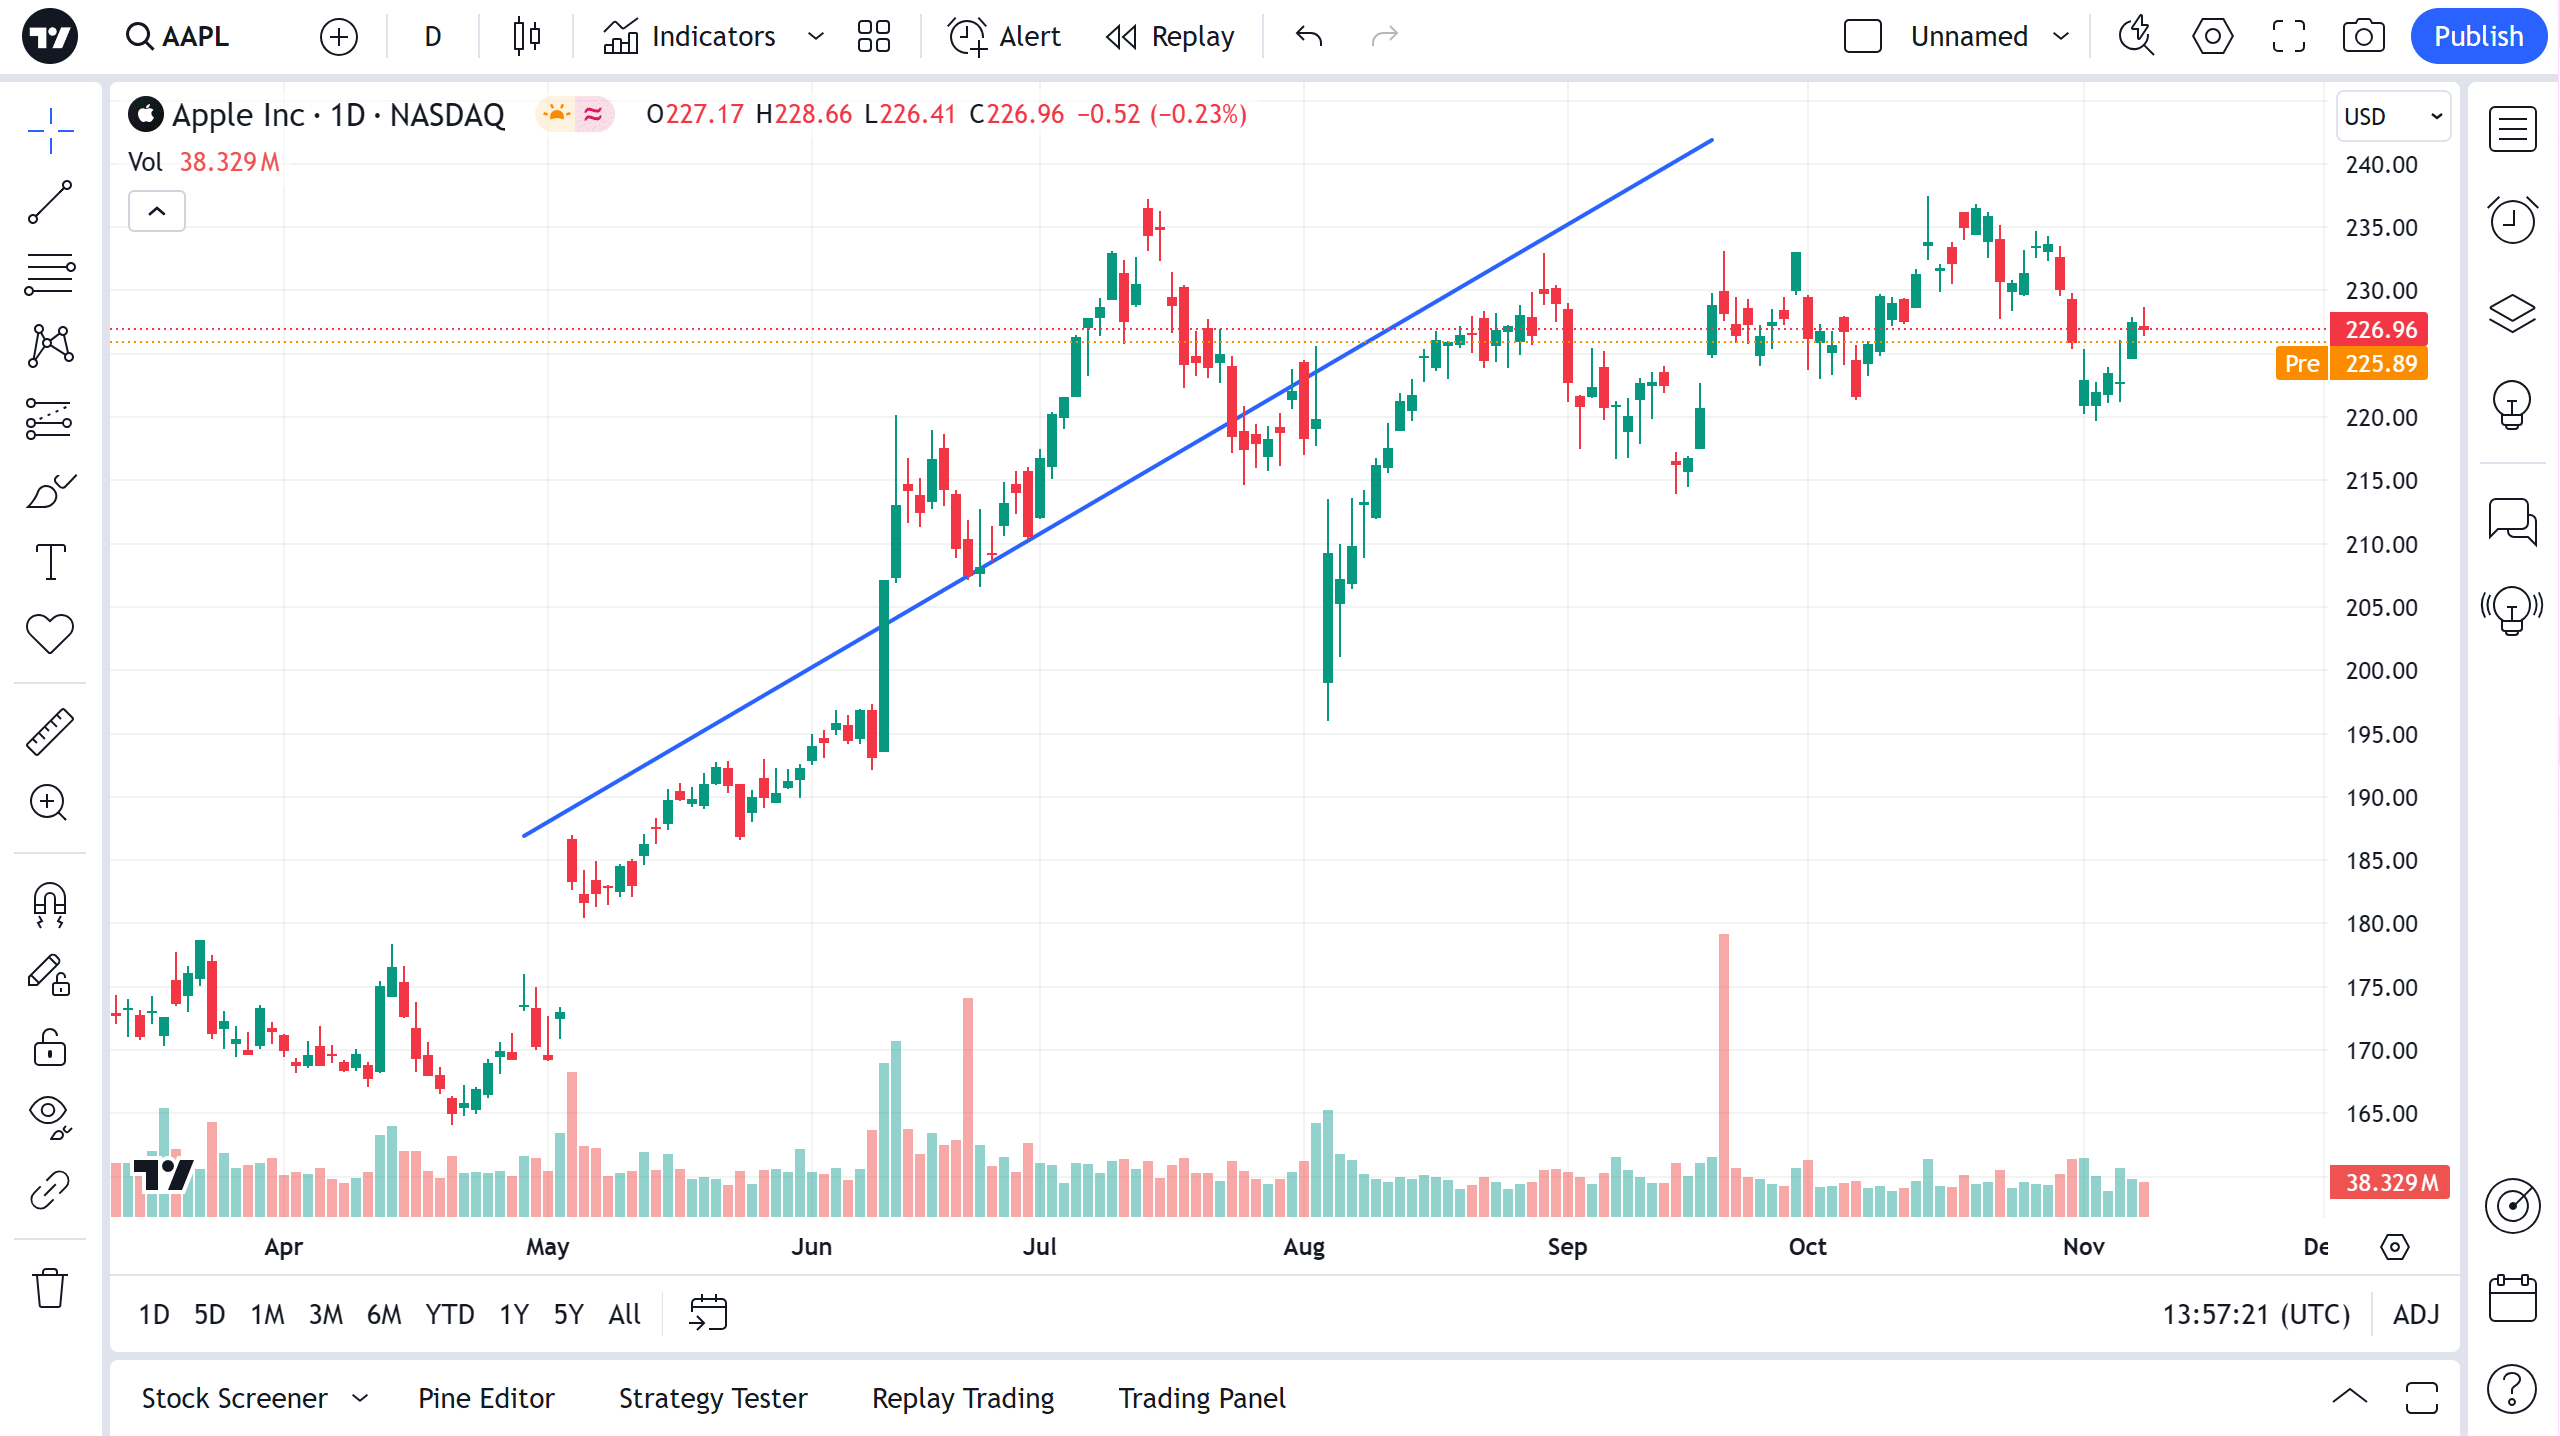Remove all drawings with trash tool
The height and width of the screenshot is (1436, 2560).
(49, 1288)
